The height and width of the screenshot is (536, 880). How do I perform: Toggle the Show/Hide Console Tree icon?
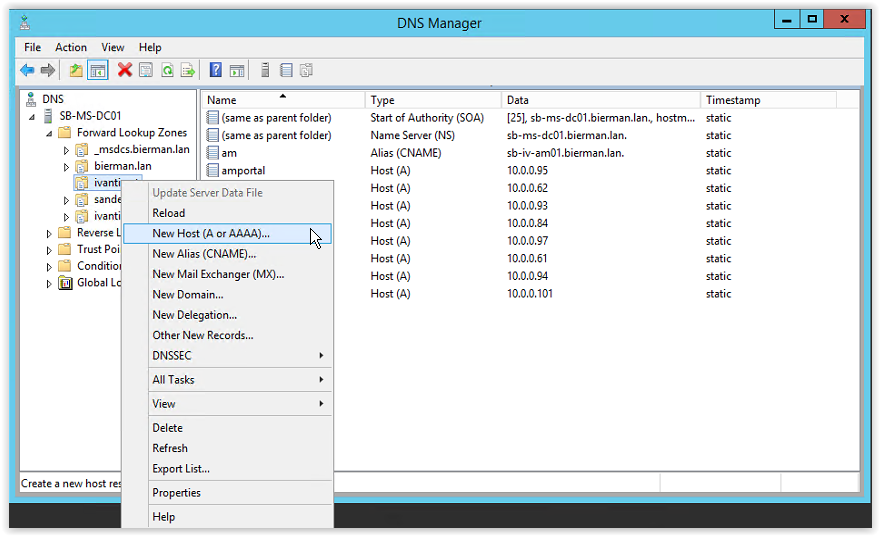[98, 70]
